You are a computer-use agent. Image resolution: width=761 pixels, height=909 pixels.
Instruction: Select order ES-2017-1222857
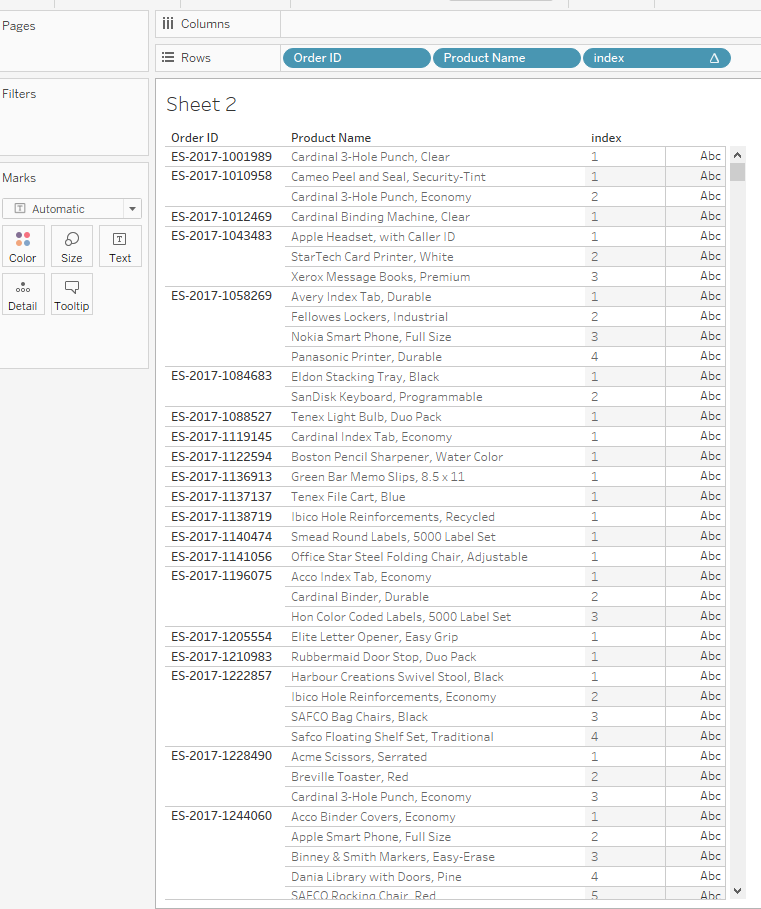click(221, 676)
